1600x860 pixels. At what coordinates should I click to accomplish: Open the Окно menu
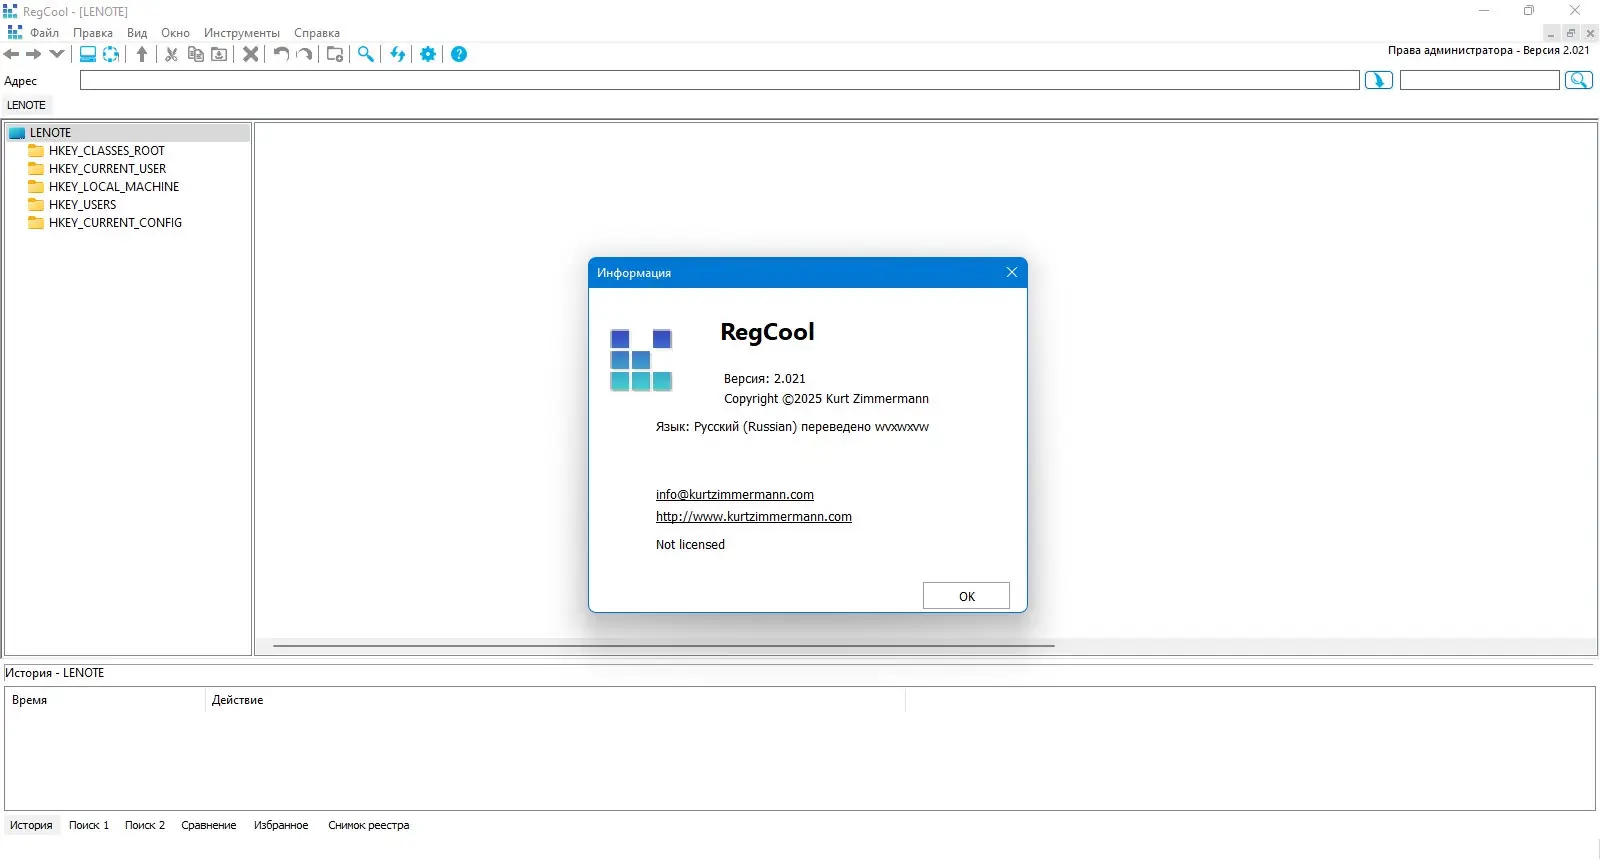tap(175, 33)
